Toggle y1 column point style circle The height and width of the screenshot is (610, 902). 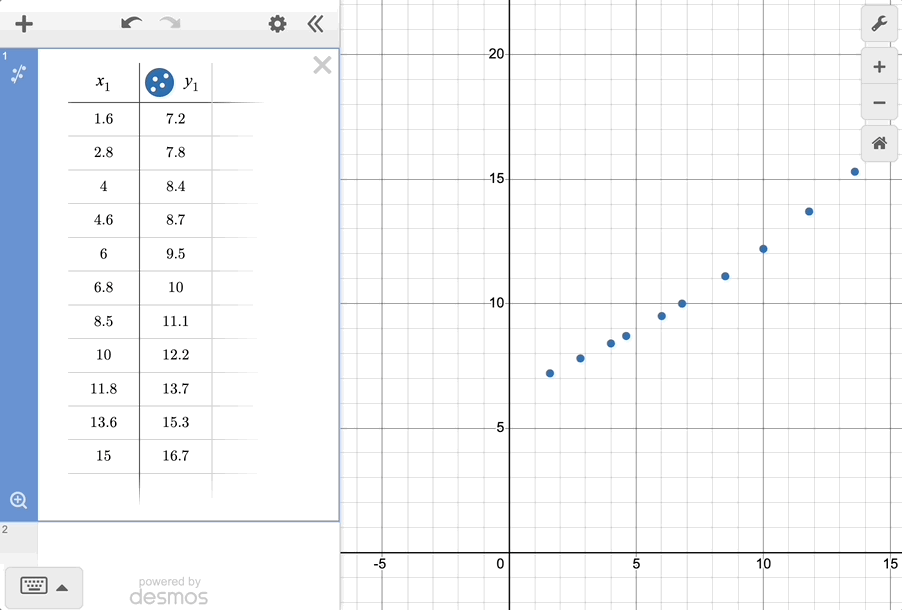coord(158,83)
